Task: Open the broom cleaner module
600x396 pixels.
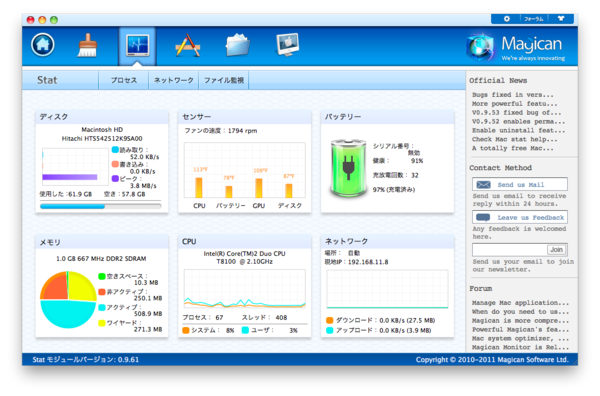Action: [88, 45]
